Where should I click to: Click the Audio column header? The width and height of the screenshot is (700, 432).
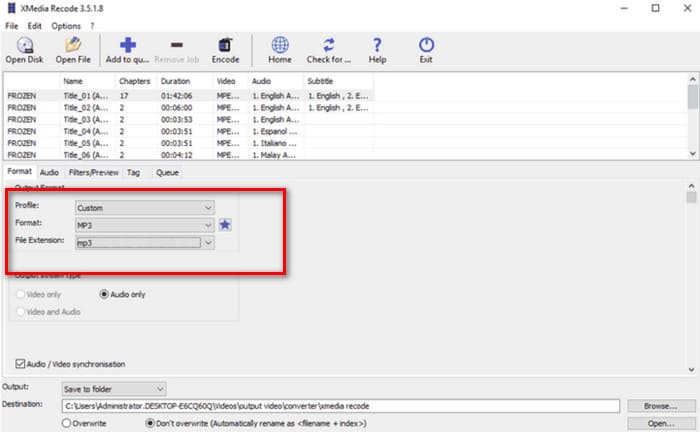pyautogui.click(x=276, y=81)
